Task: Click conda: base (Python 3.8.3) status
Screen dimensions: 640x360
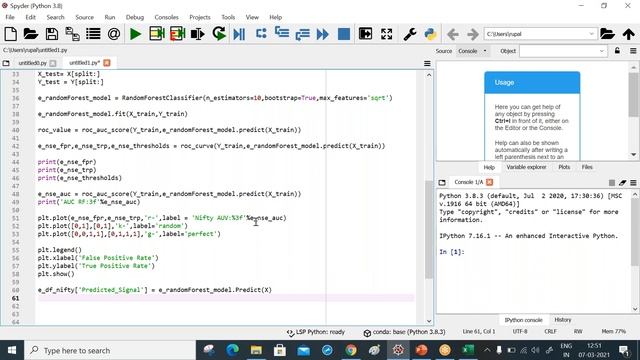Action: tap(404, 332)
